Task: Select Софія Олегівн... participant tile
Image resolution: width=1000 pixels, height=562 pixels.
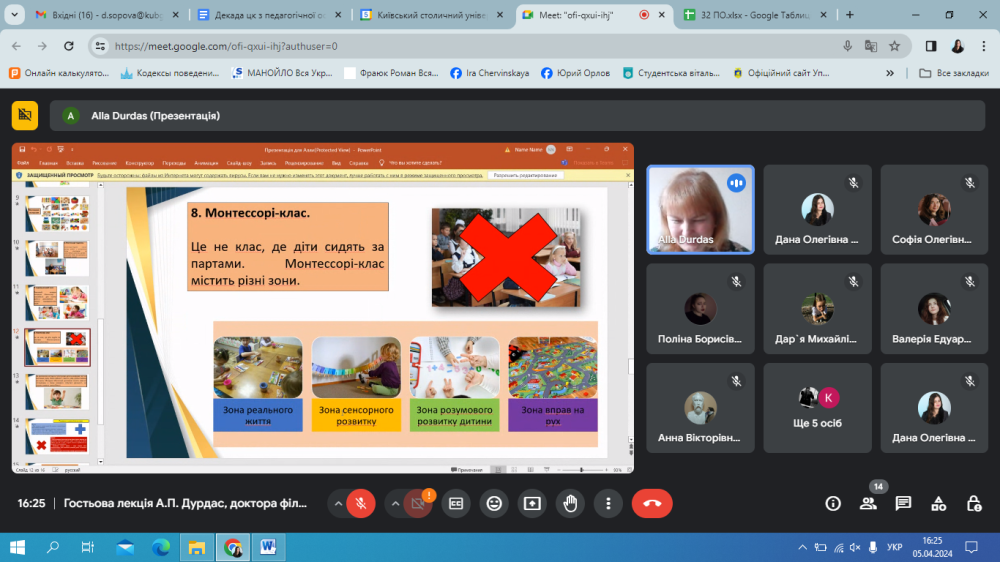Action: [x=934, y=210]
